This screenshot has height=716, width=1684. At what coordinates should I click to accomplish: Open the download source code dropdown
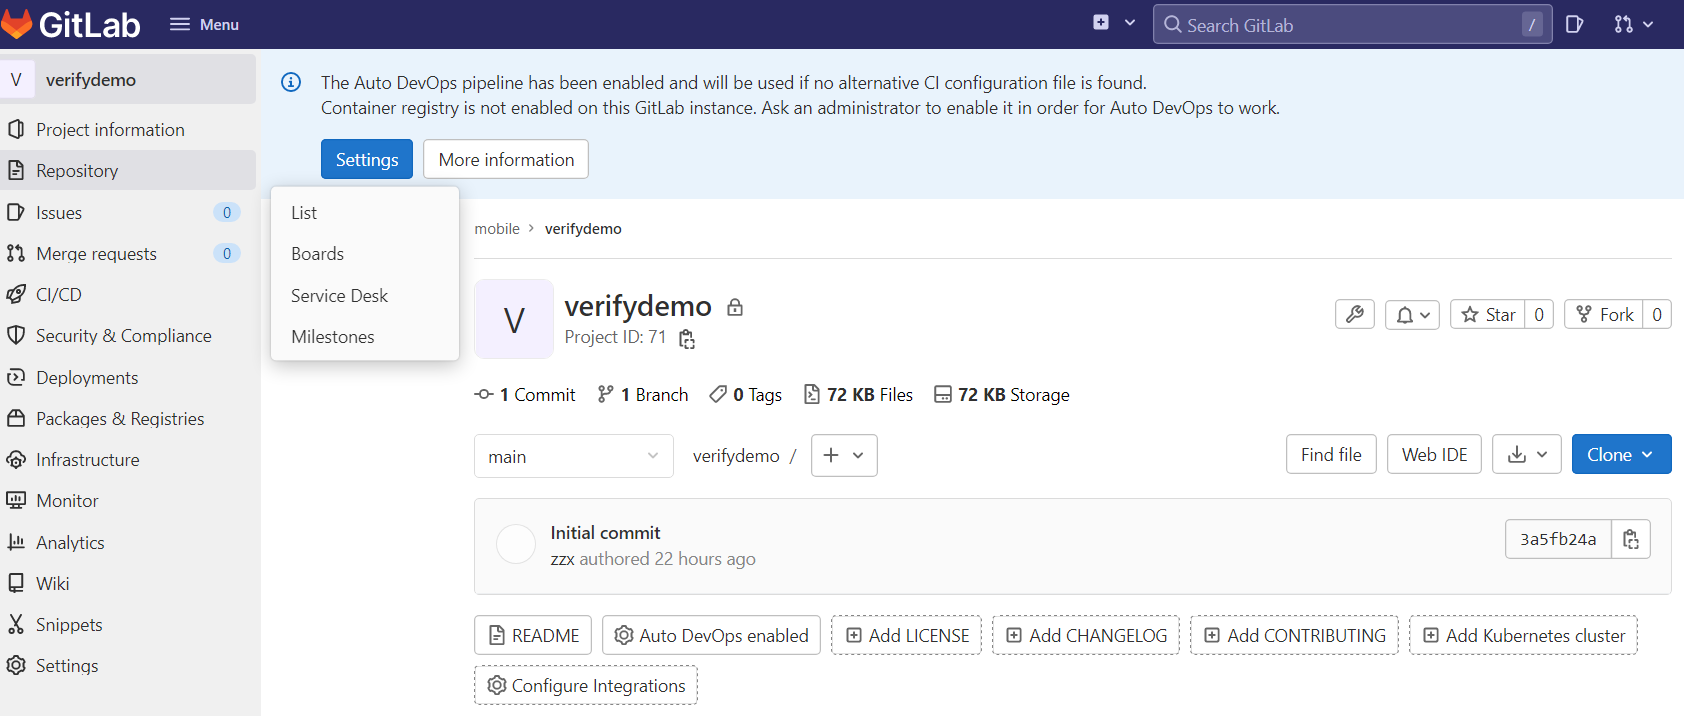[1527, 454]
